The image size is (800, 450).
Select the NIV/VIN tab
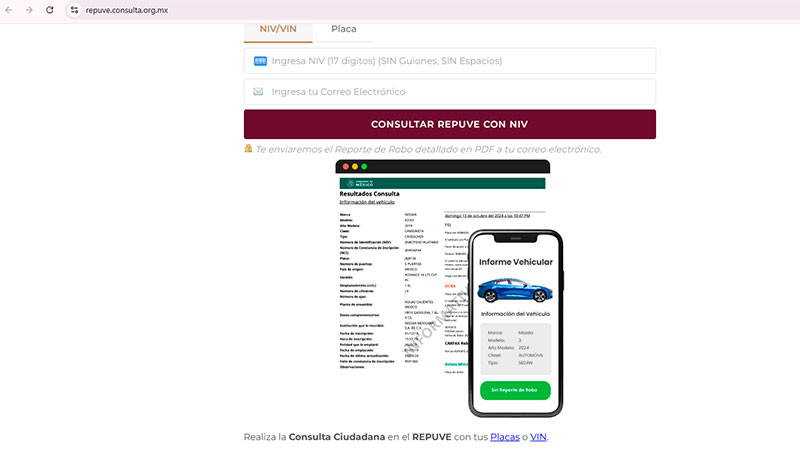pyautogui.click(x=279, y=30)
